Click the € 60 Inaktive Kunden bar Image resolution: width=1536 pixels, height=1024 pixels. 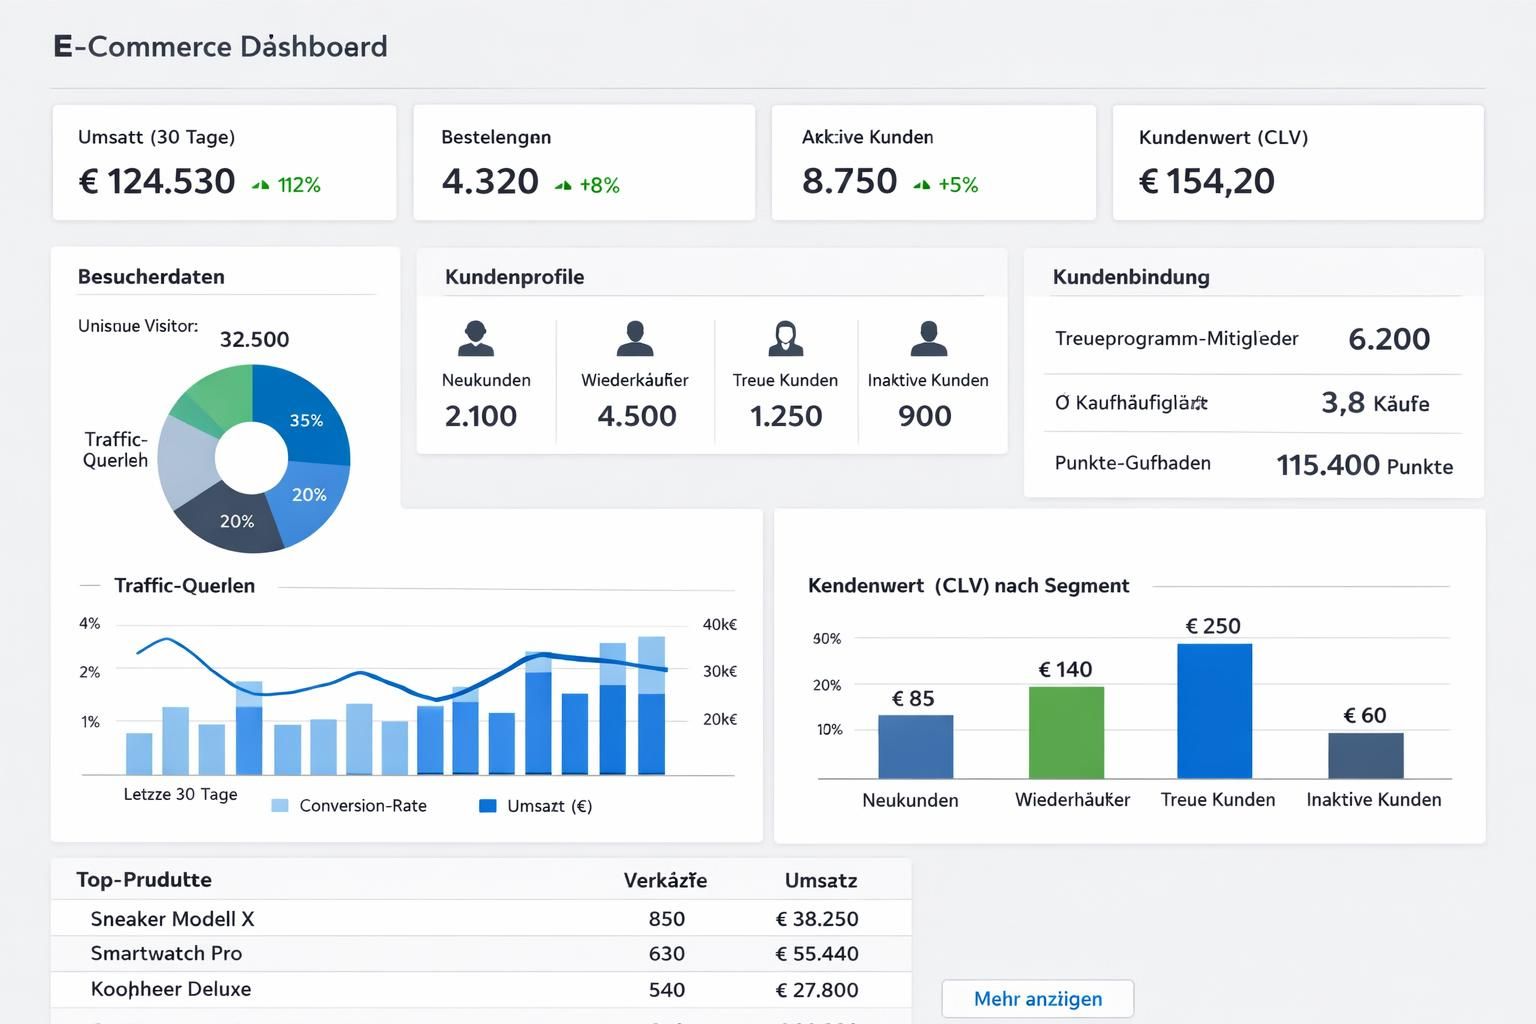1366,755
